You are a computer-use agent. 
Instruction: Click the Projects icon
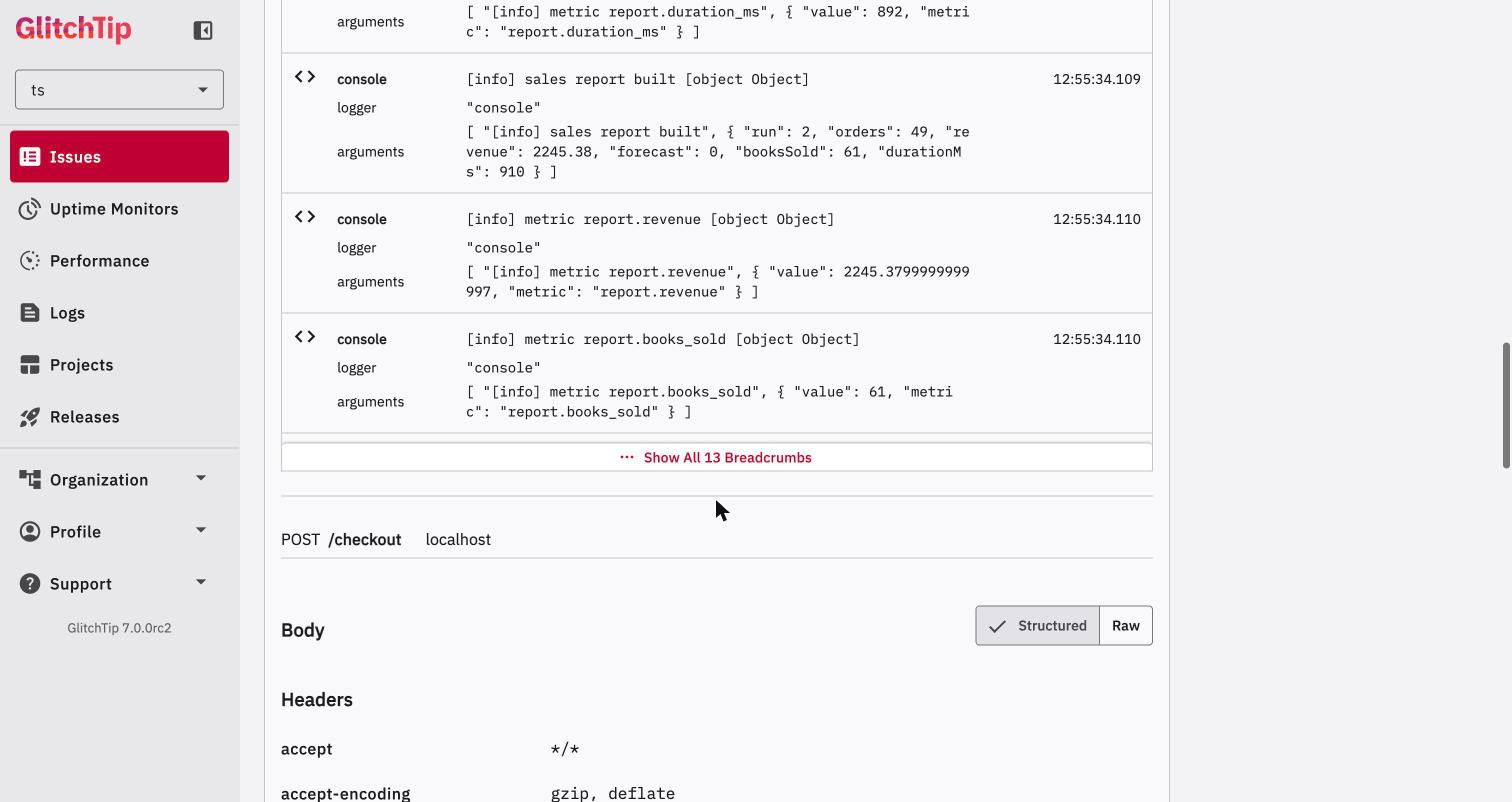point(30,365)
